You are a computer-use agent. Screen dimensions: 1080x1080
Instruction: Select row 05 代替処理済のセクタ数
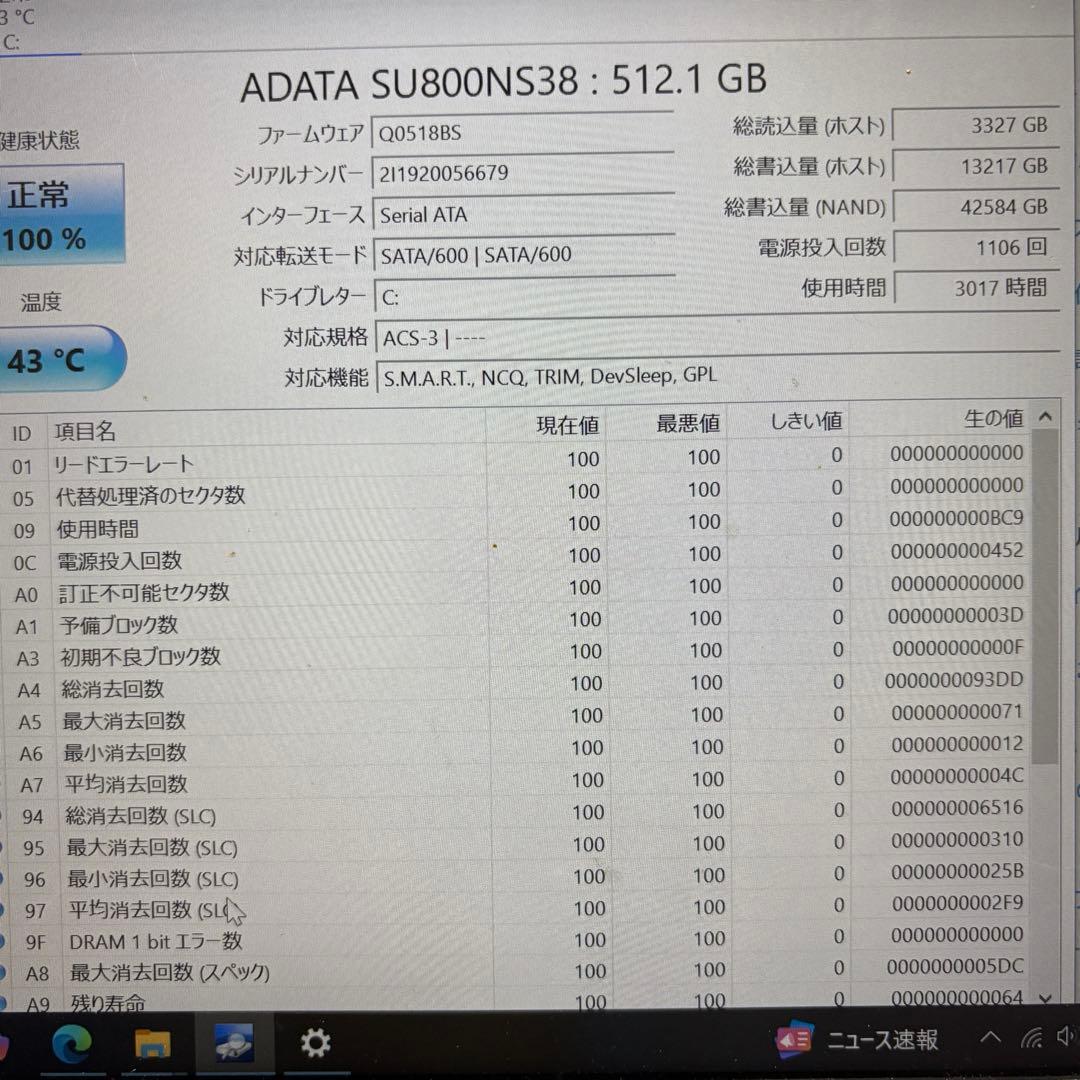(x=516, y=491)
